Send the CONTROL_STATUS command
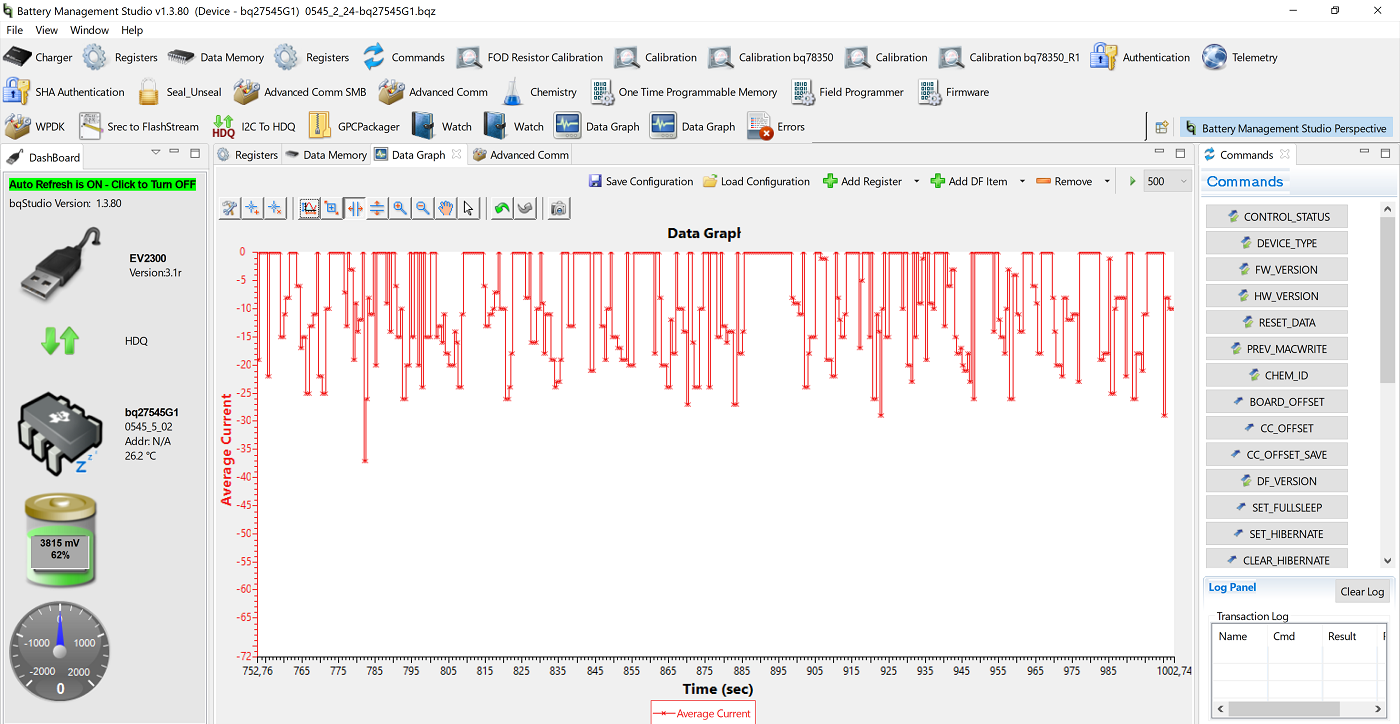 click(1277, 217)
